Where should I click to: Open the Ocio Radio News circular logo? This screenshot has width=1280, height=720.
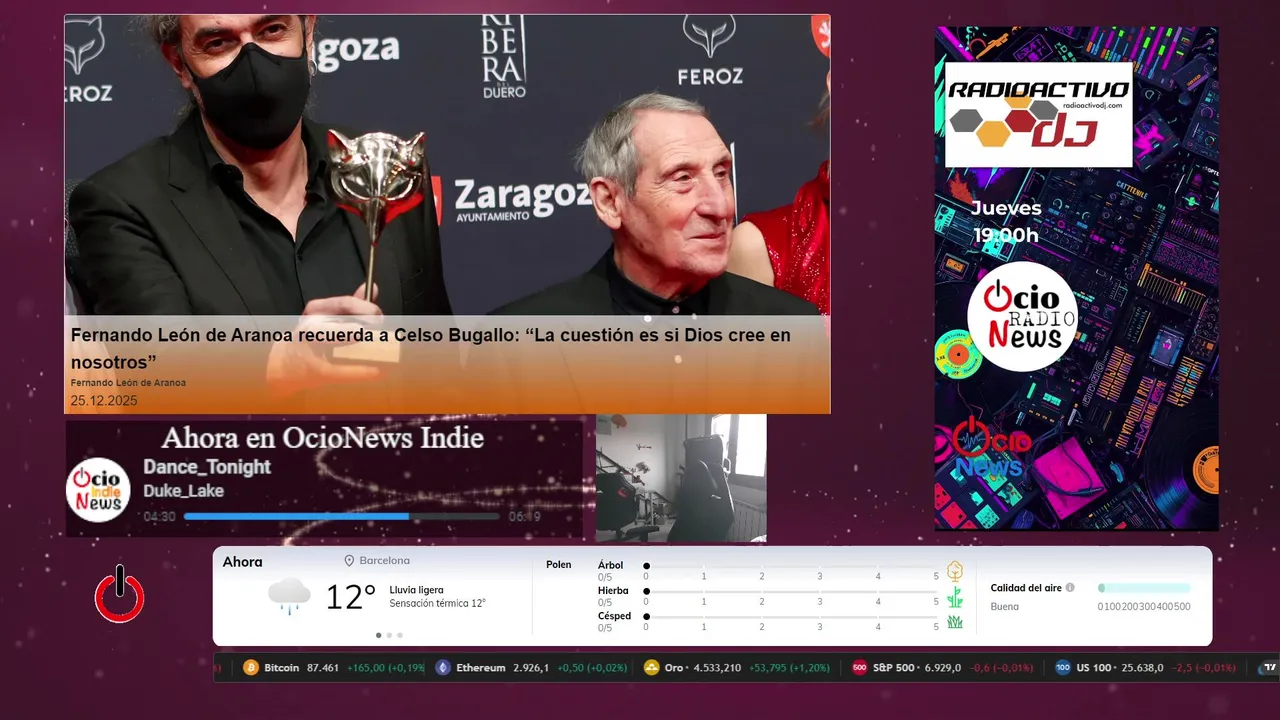coord(1022,316)
